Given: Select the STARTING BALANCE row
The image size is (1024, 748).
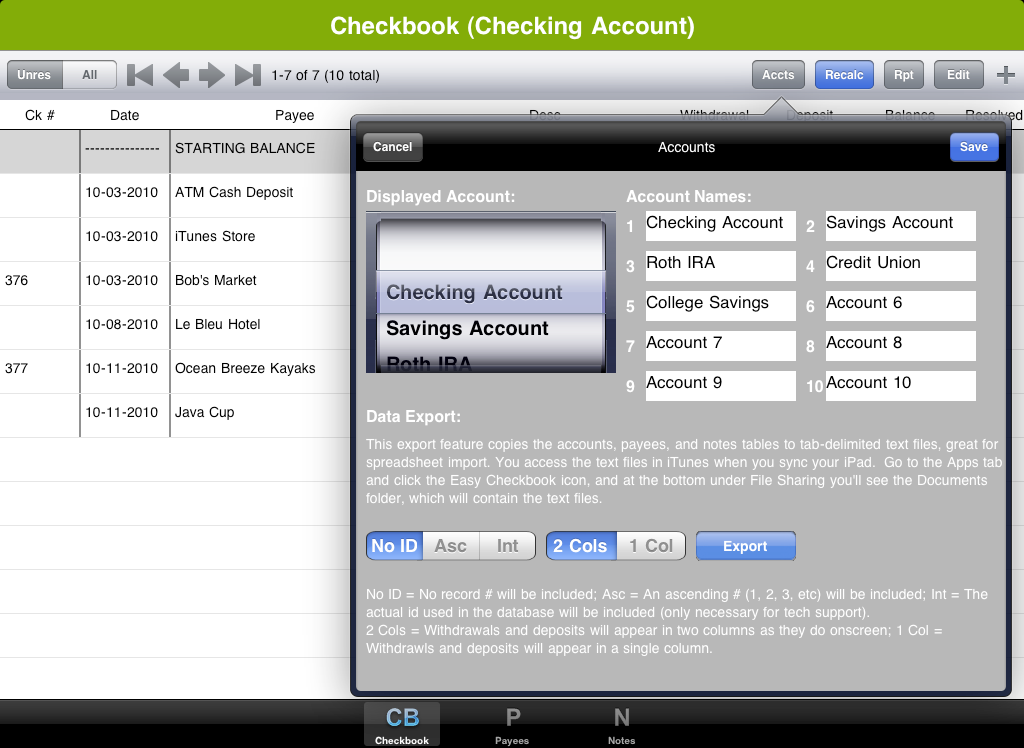Looking at the screenshot, I should point(175,151).
